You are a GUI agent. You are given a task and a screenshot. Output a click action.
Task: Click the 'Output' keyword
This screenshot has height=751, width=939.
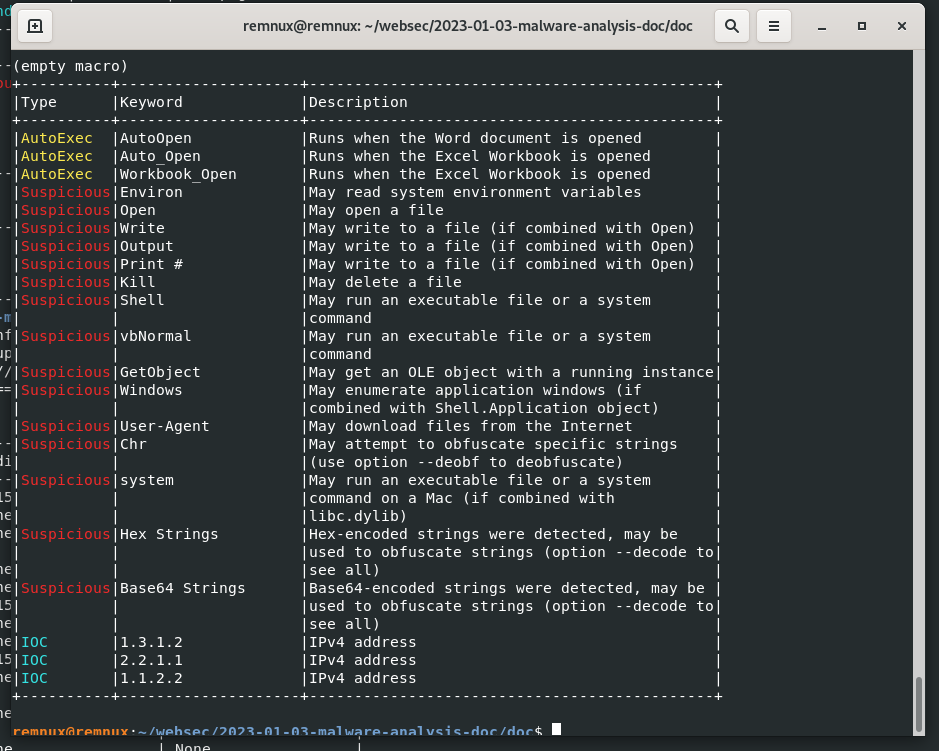146,246
